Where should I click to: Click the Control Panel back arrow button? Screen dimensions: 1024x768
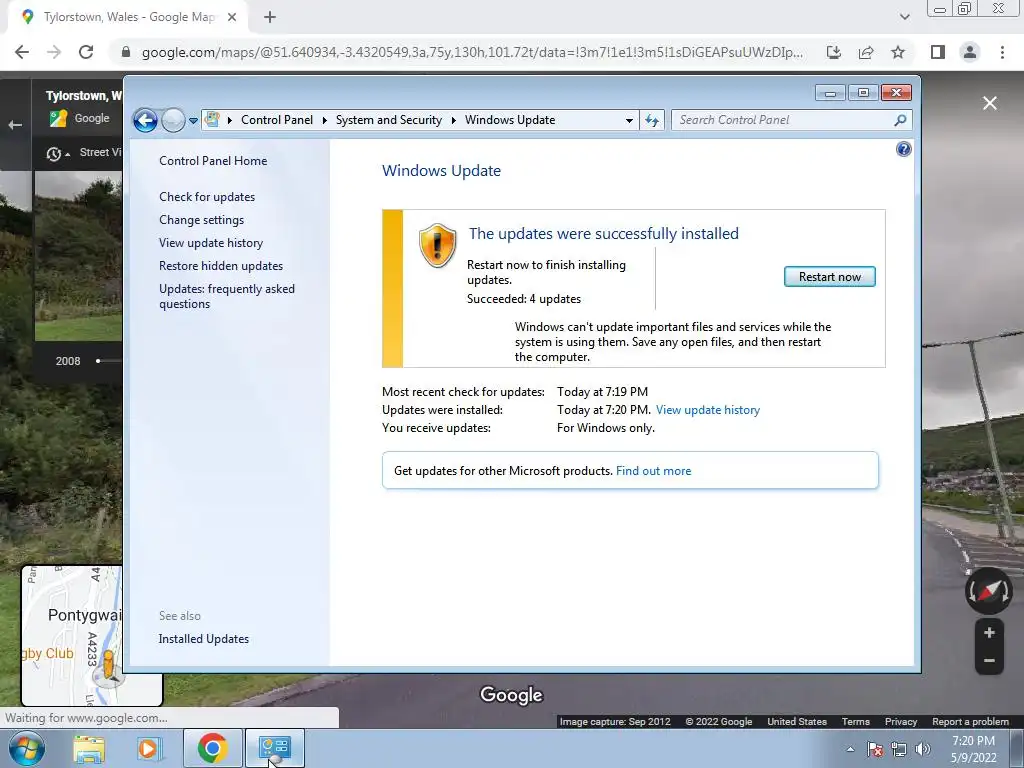(145, 120)
